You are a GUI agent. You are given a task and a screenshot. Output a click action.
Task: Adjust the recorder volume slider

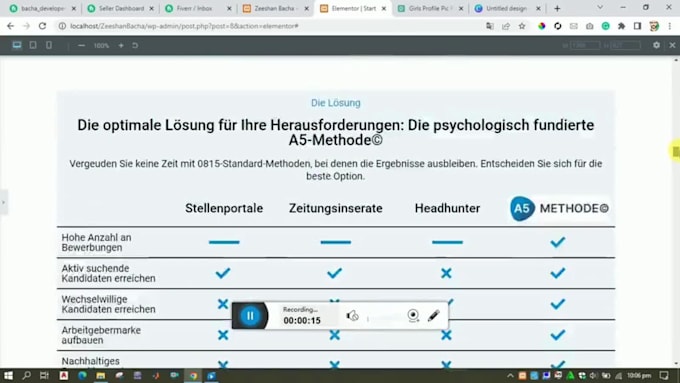[x=383, y=319]
